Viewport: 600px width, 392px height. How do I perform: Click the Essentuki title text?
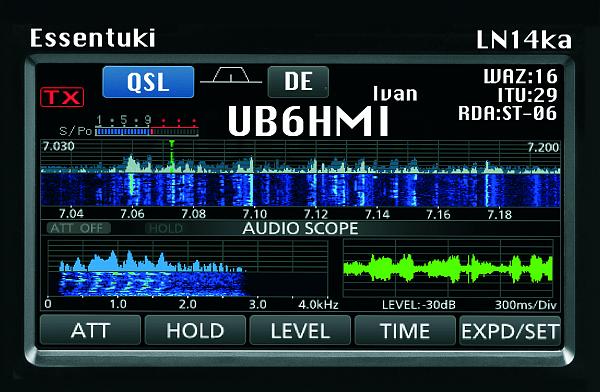pos(93,38)
